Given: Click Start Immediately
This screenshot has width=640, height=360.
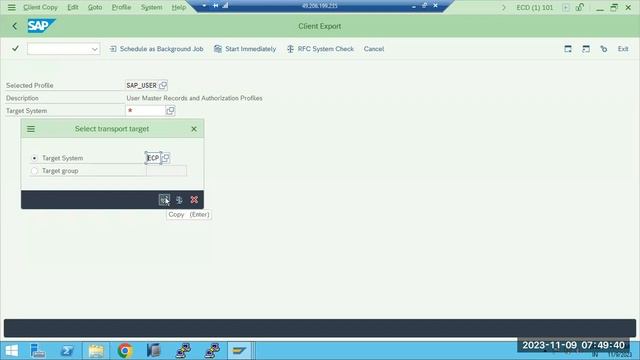Looking at the screenshot, I should point(245,49).
